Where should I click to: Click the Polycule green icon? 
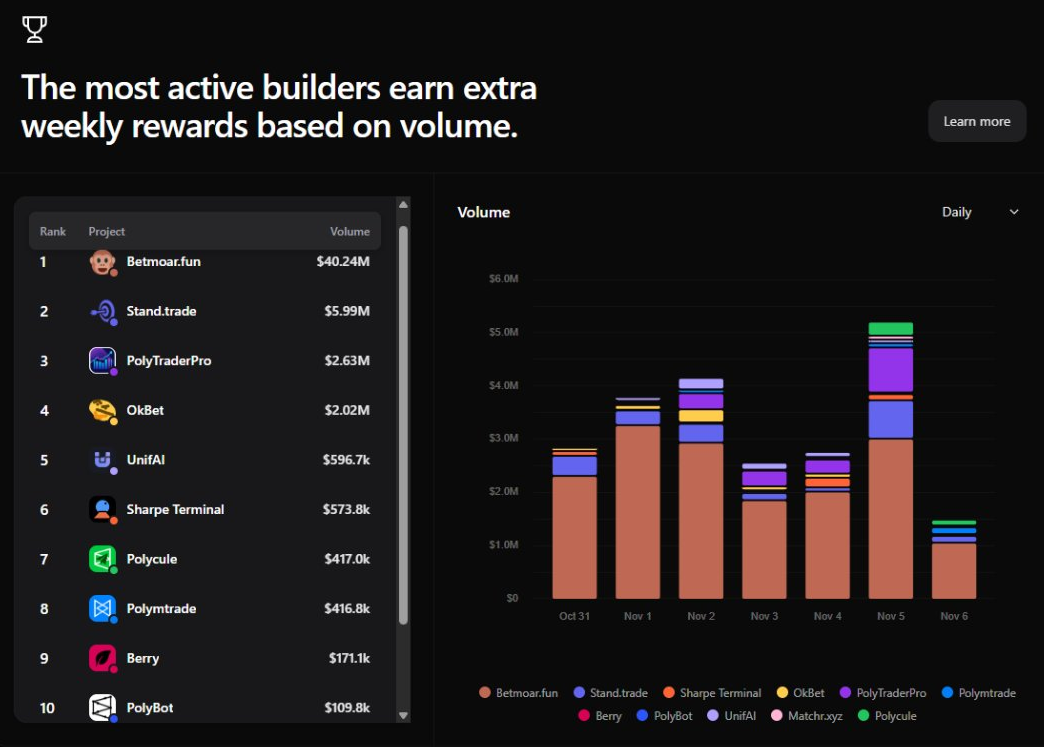[x=102, y=559]
